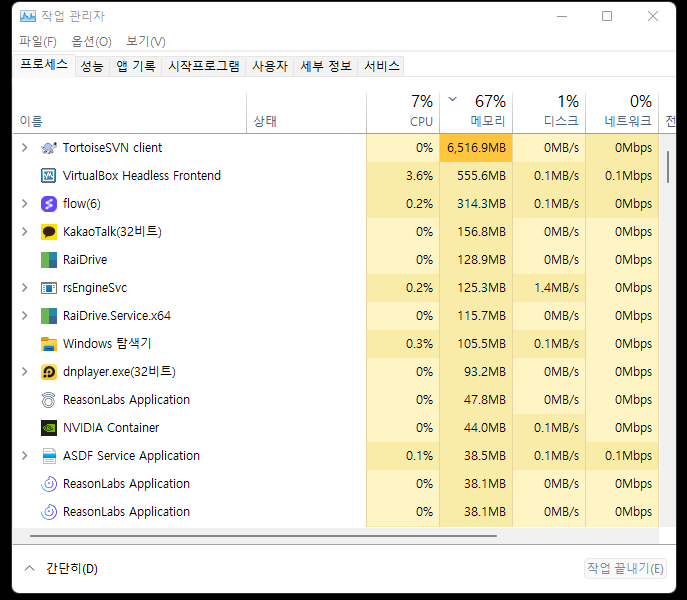The width and height of the screenshot is (687, 600).
Task: Select the RaiDrive process name
Action: (85, 260)
